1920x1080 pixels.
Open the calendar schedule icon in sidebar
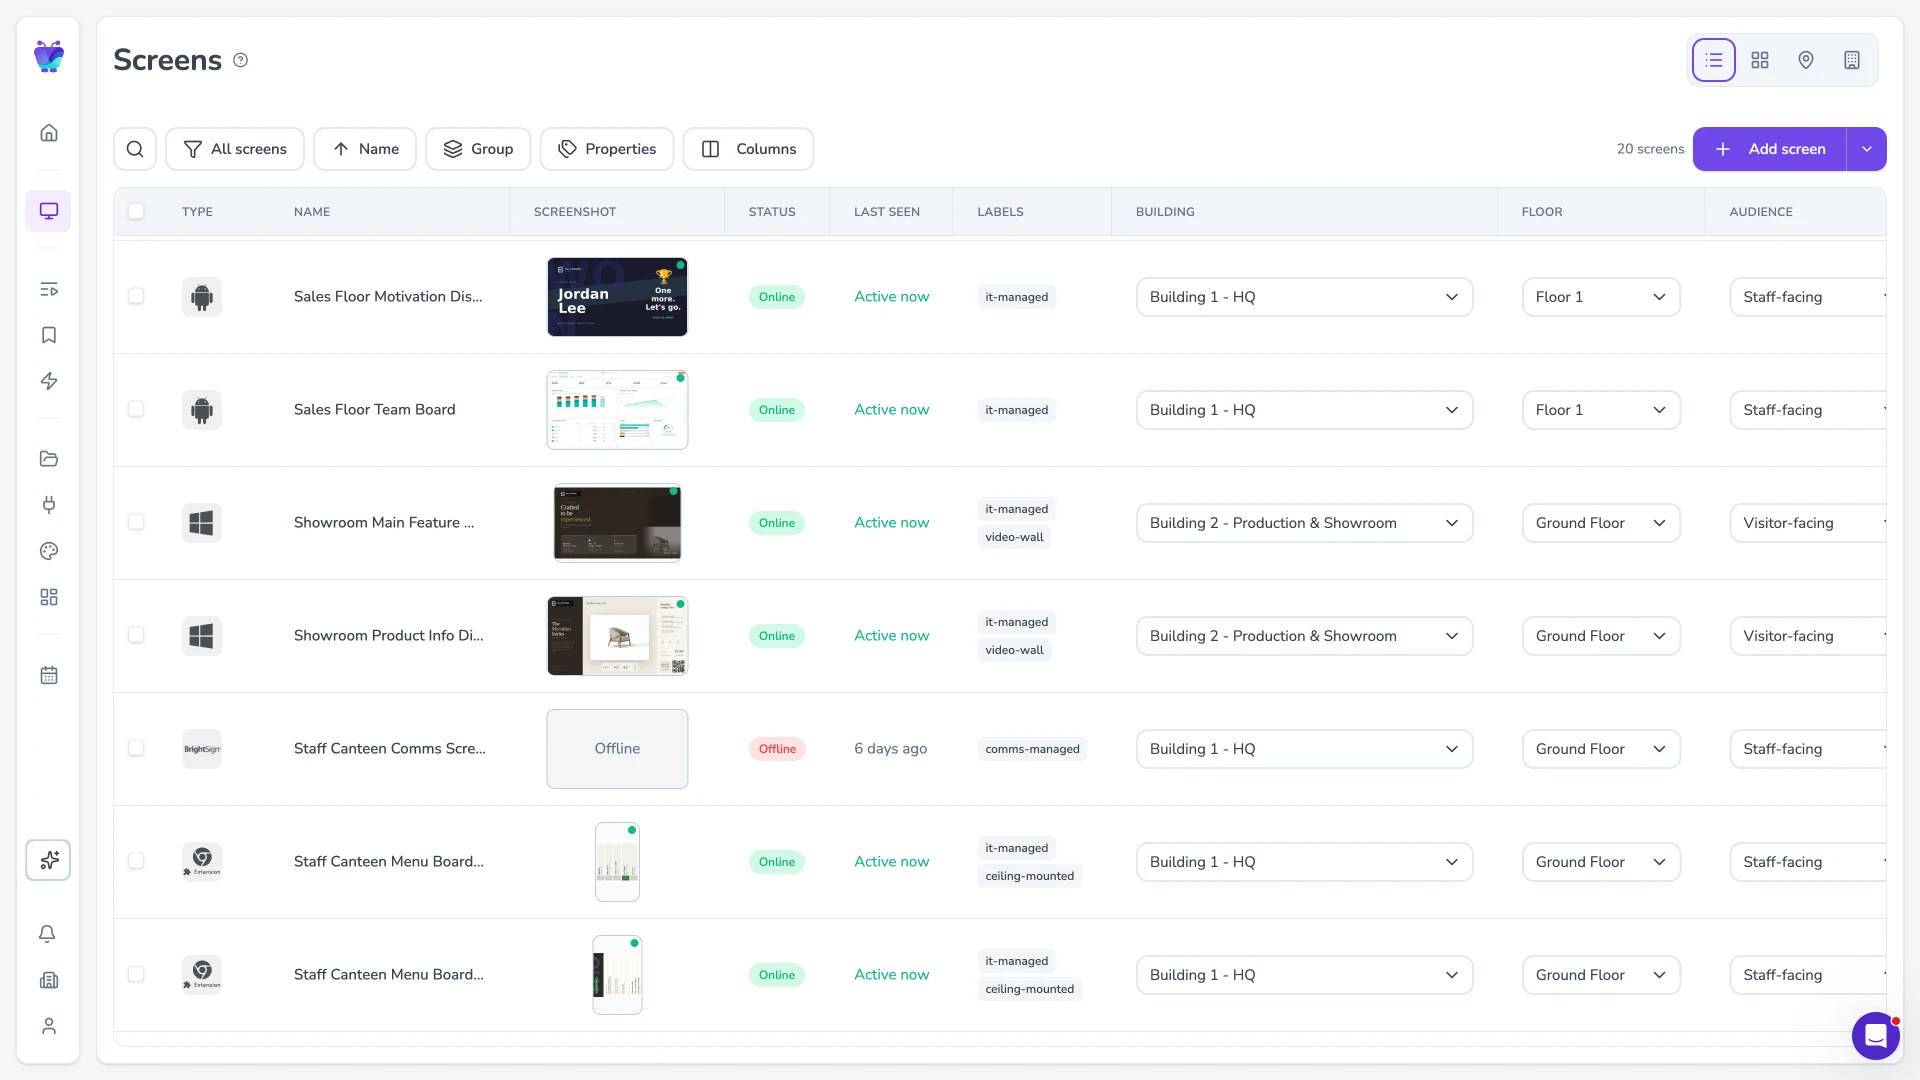(x=48, y=675)
